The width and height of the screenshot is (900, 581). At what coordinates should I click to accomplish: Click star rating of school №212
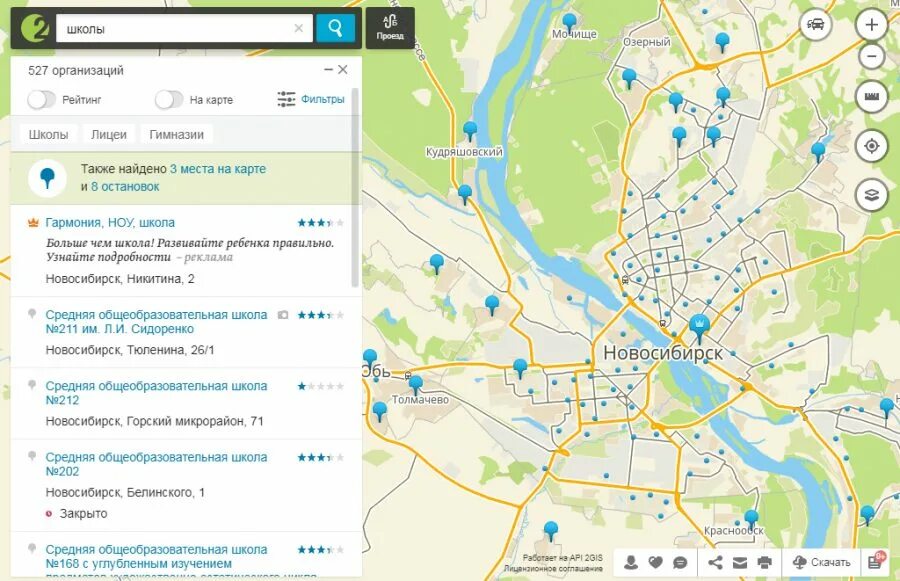[321, 386]
